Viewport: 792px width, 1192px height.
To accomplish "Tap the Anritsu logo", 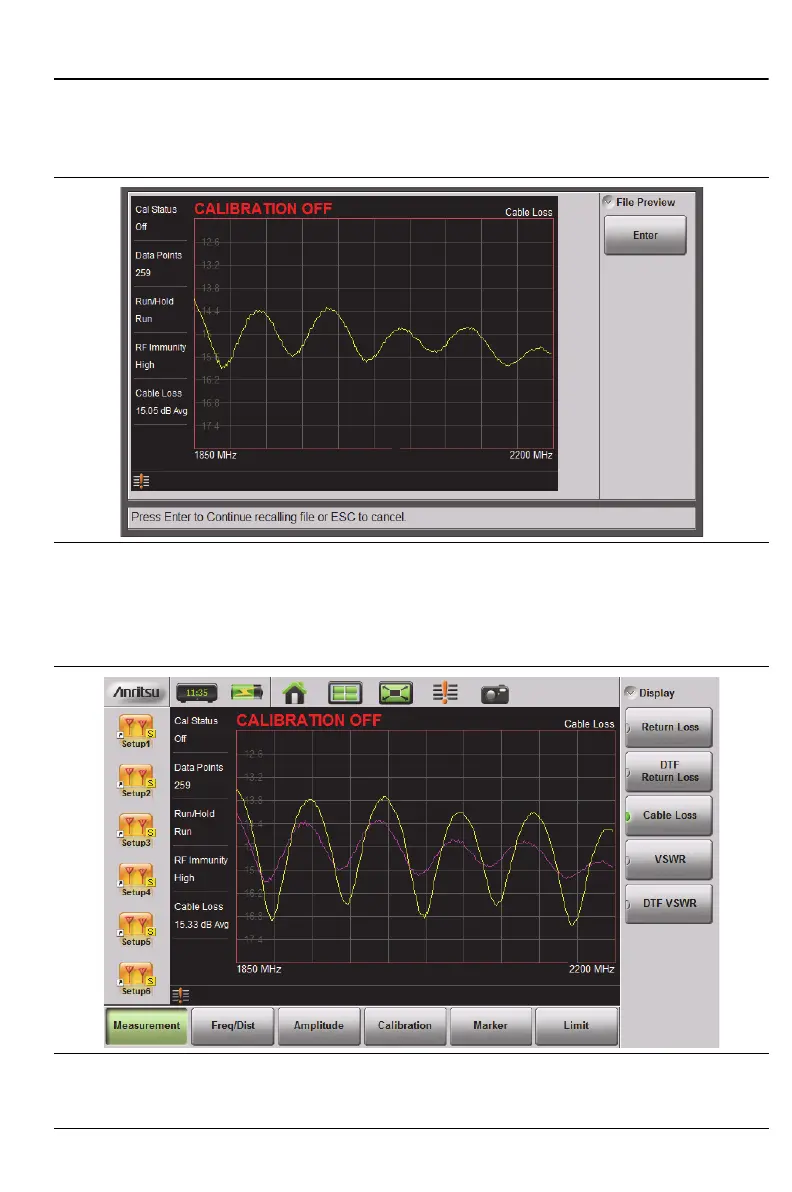I will pyautogui.click(x=137, y=692).
